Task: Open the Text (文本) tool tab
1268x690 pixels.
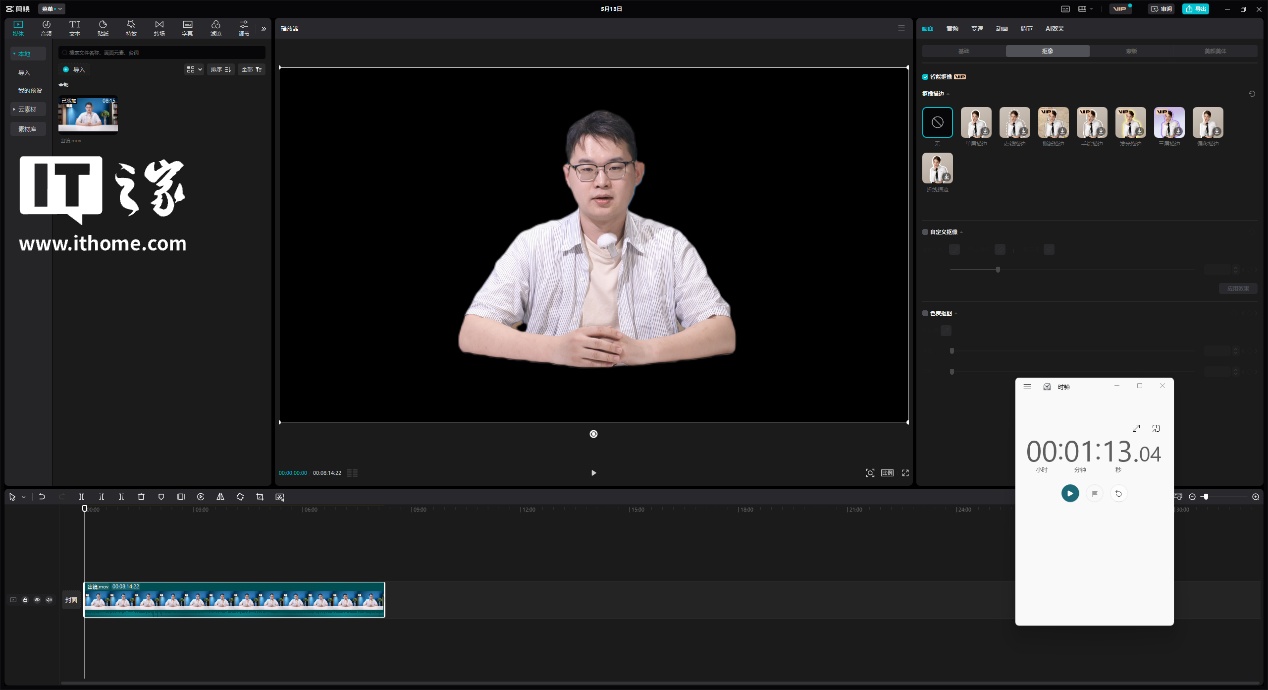Action: 74,27
